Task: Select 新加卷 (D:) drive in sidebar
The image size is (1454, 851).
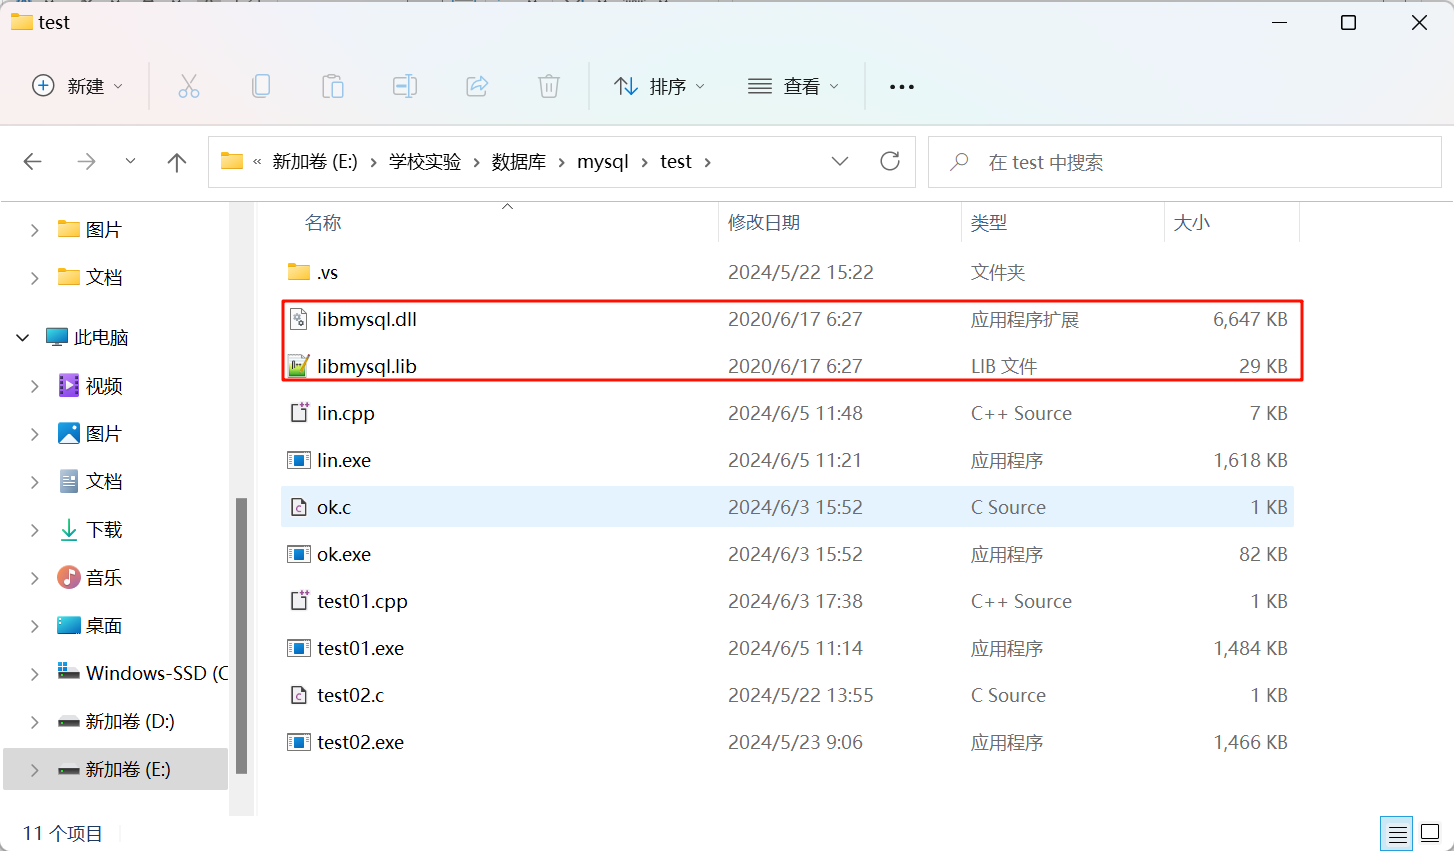Action: point(130,721)
